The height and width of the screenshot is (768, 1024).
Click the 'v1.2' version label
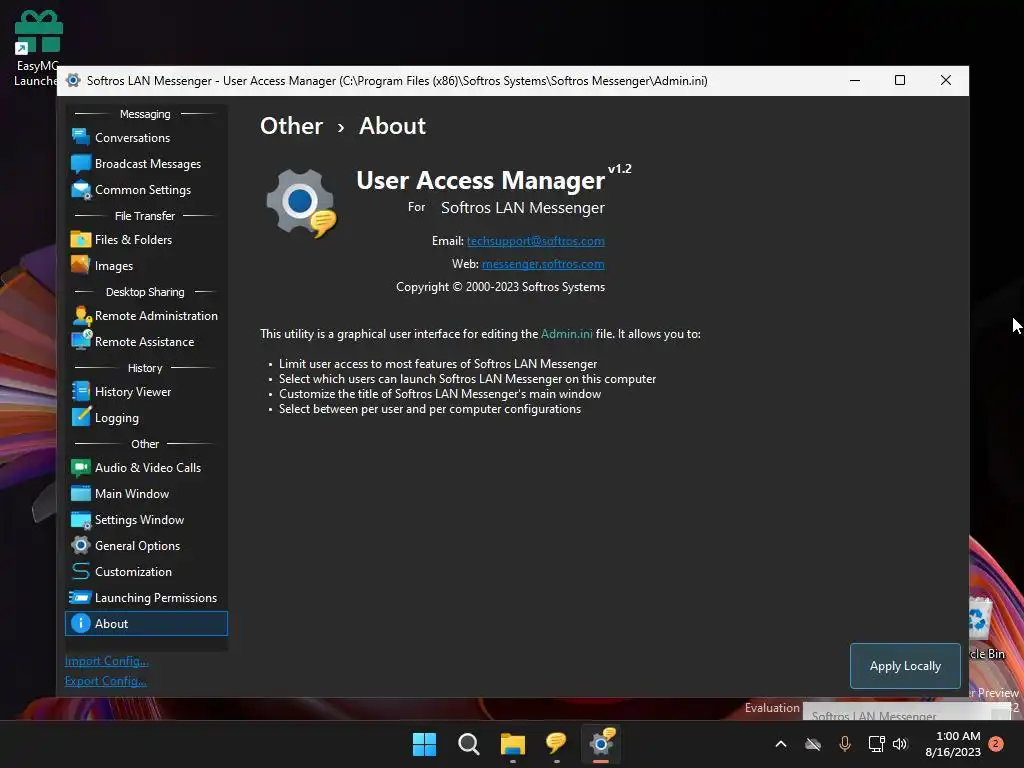(620, 168)
